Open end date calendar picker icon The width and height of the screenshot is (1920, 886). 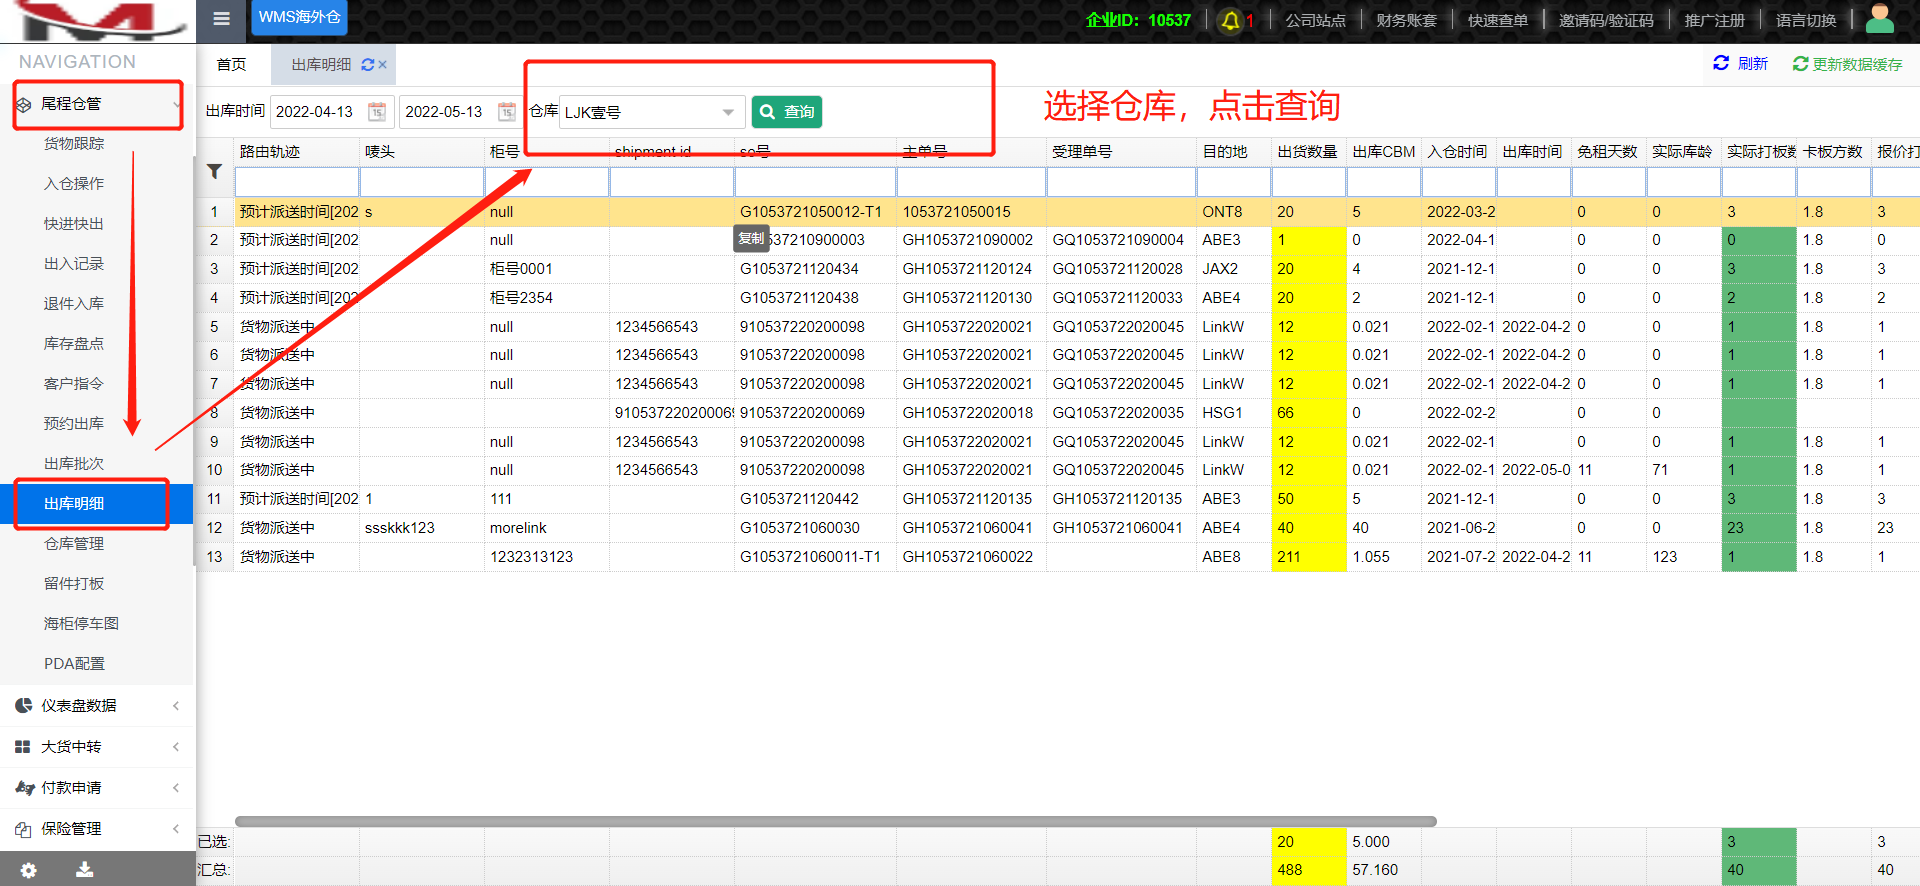pos(507,112)
